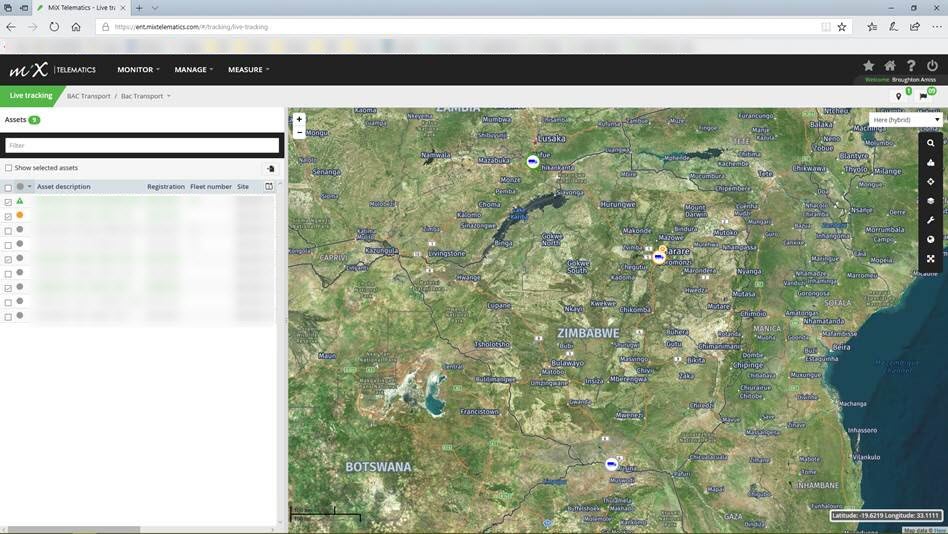
Task: Sort by Registration column
Action: pyautogui.click(x=166, y=187)
